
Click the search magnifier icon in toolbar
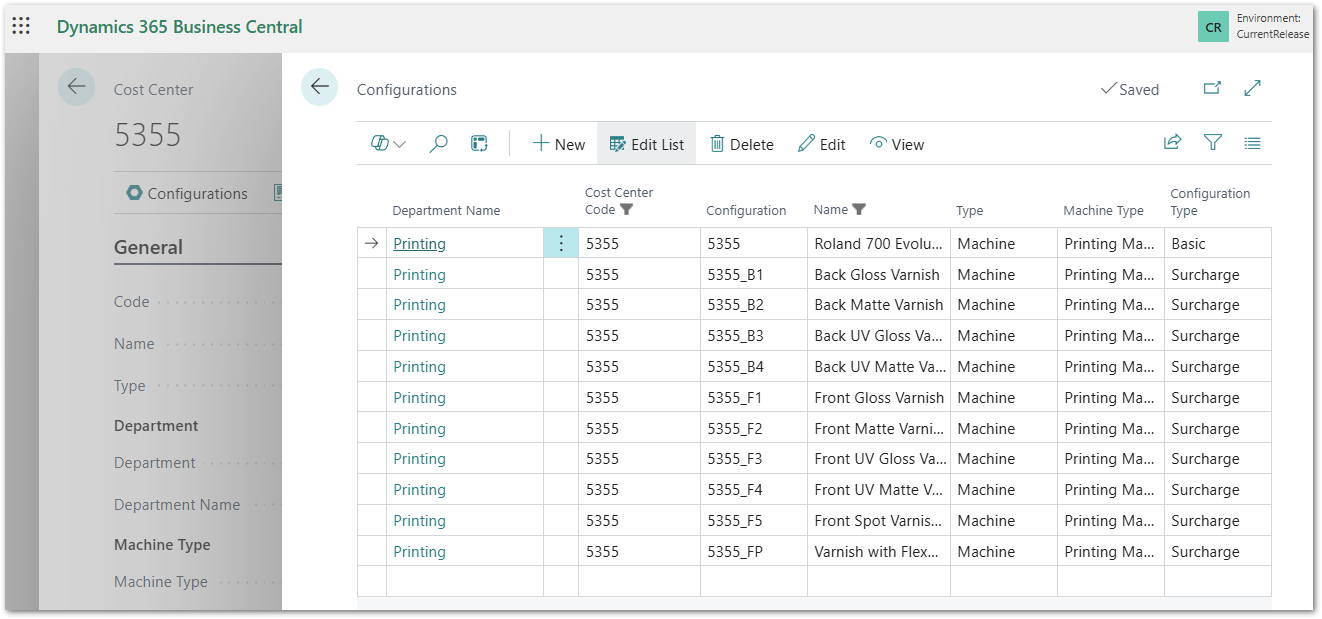pos(438,144)
